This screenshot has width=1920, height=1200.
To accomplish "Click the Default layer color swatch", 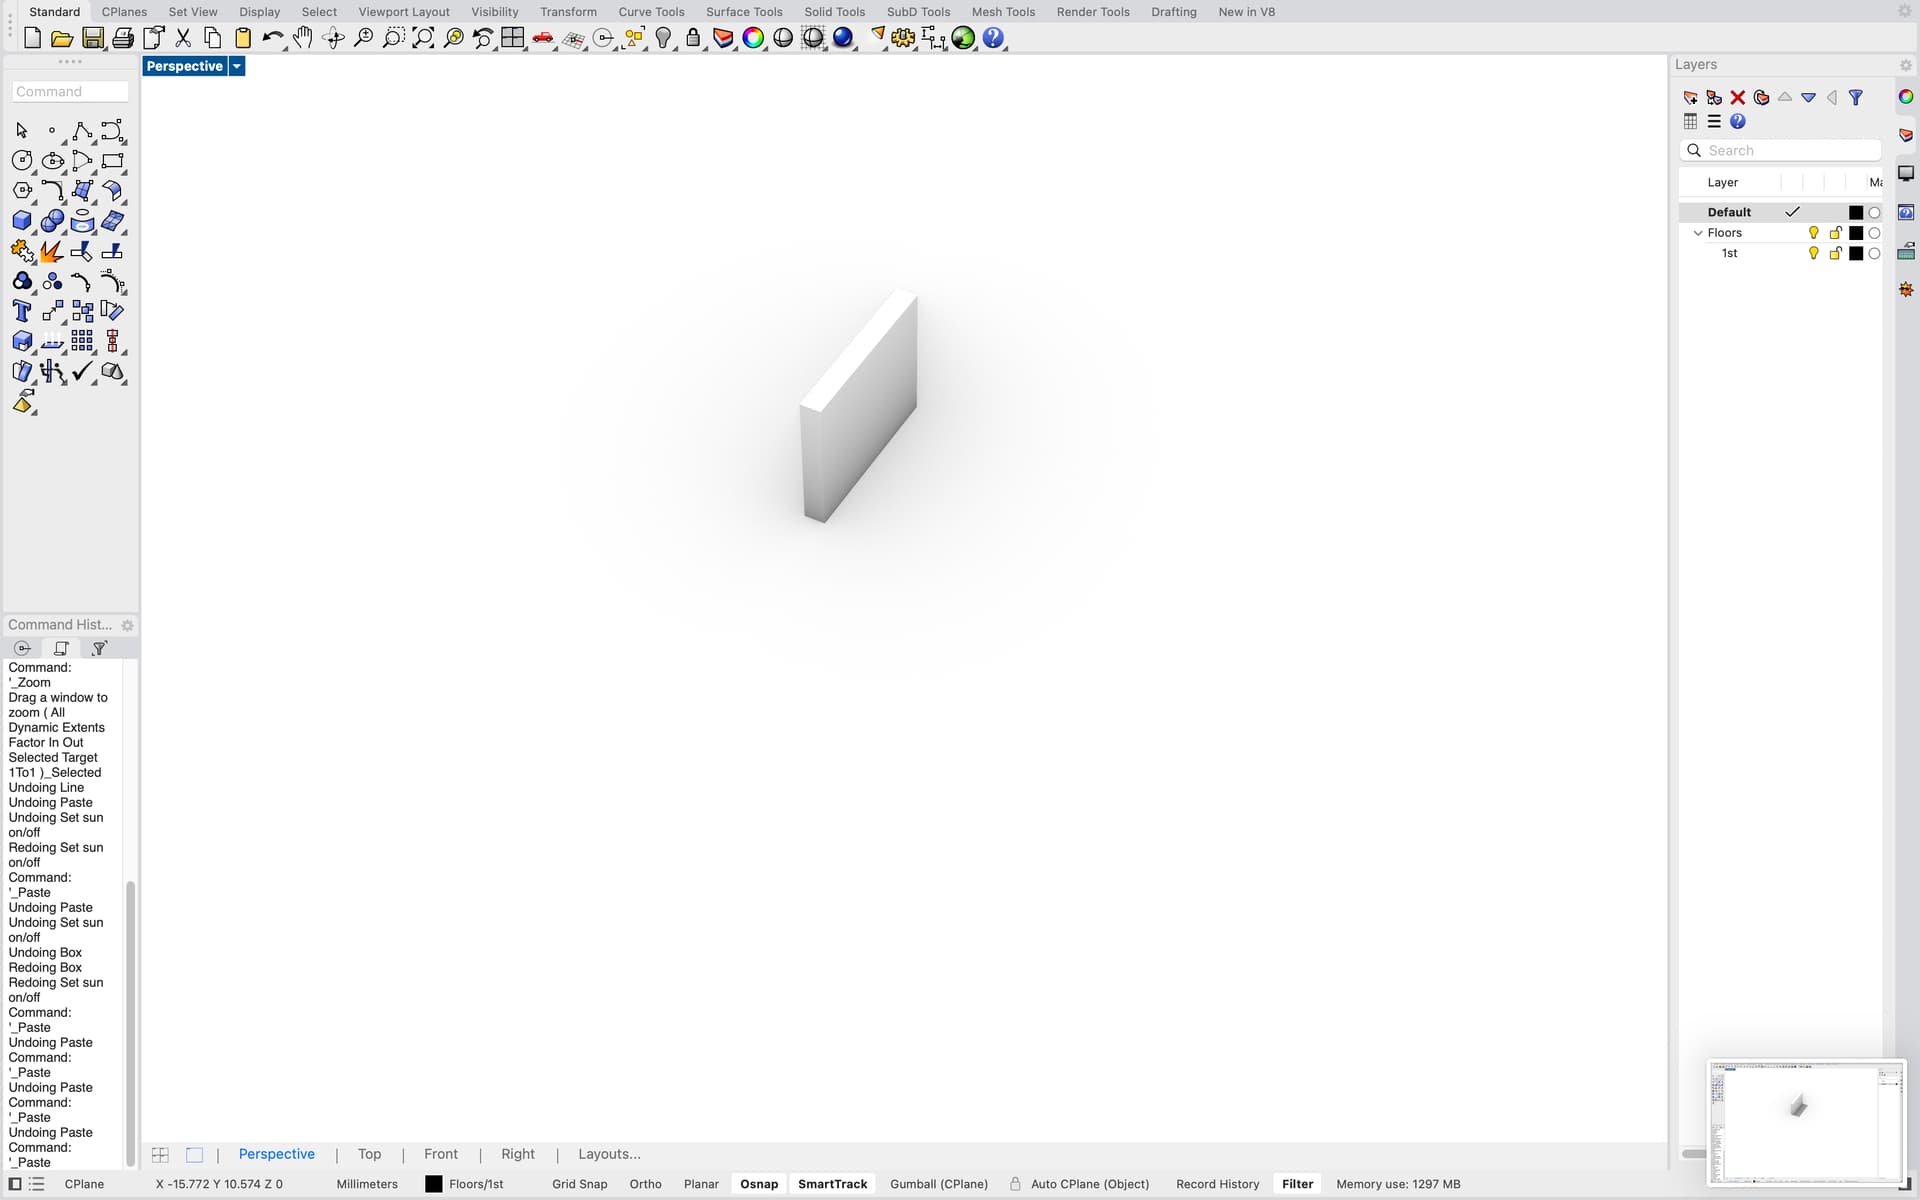I will tap(1856, 212).
